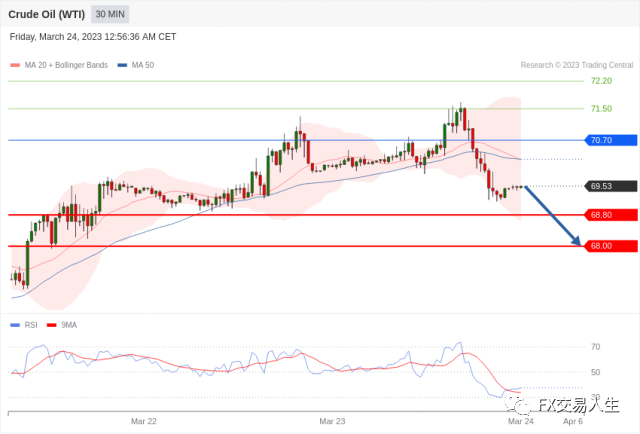Click the 72.20 resistance level label
The image size is (640, 434).
(x=601, y=81)
